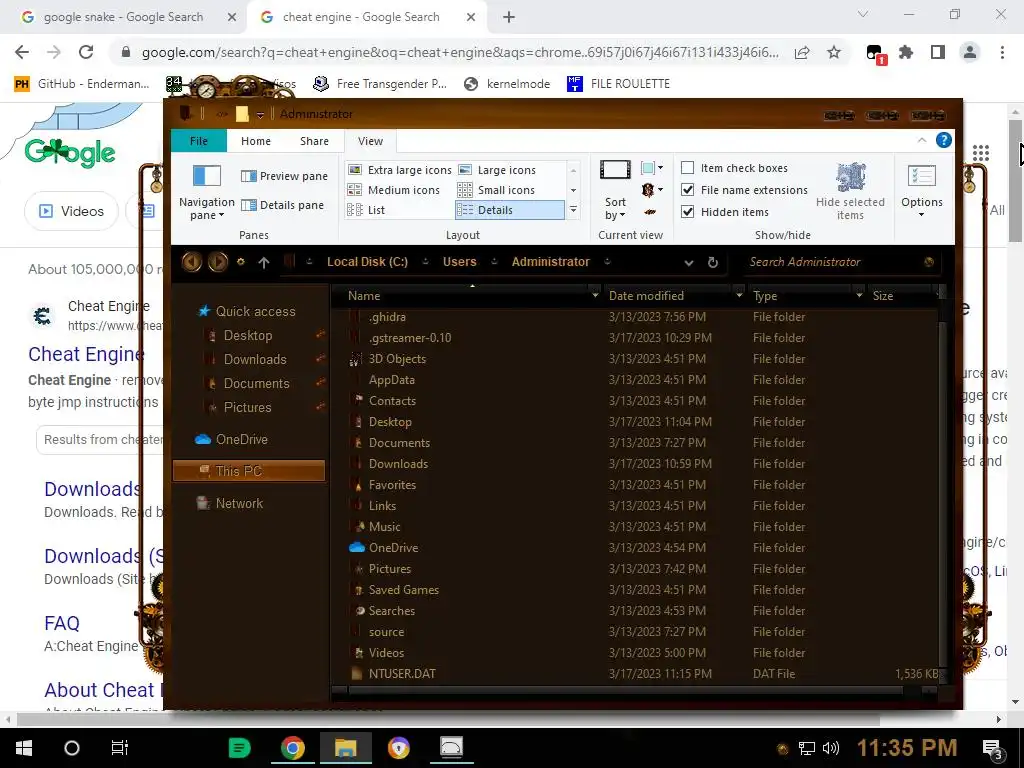This screenshot has height=768, width=1024.
Task: Open File Explorer from the taskbar
Action: 345,748
